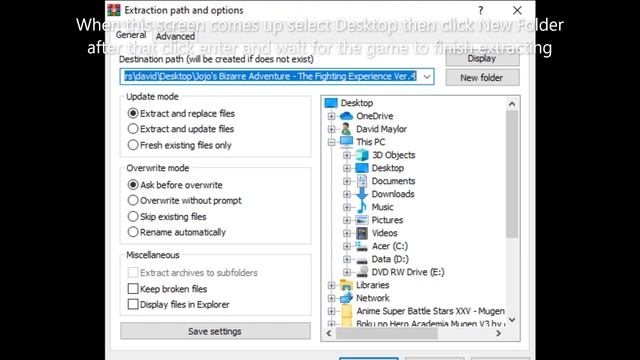Select the Network icon in the tree
This screenshot has height=360, width=640.
[x=346, y=298]
